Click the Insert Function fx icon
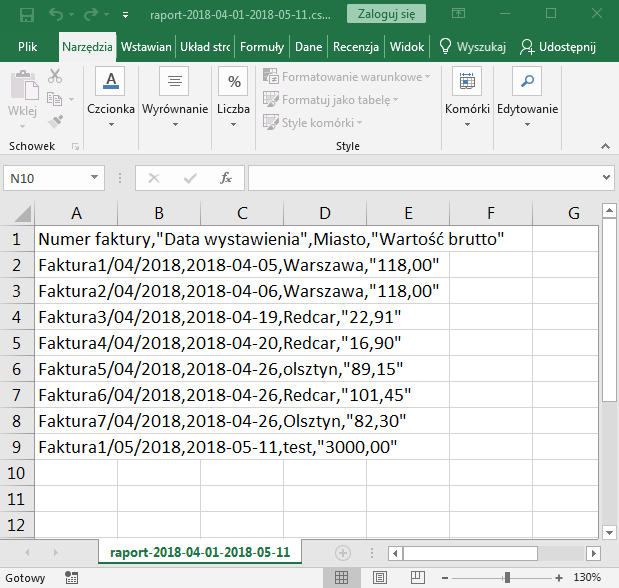Screen dimensions: 619x588 pyautogui.click(x=226, y=178)
